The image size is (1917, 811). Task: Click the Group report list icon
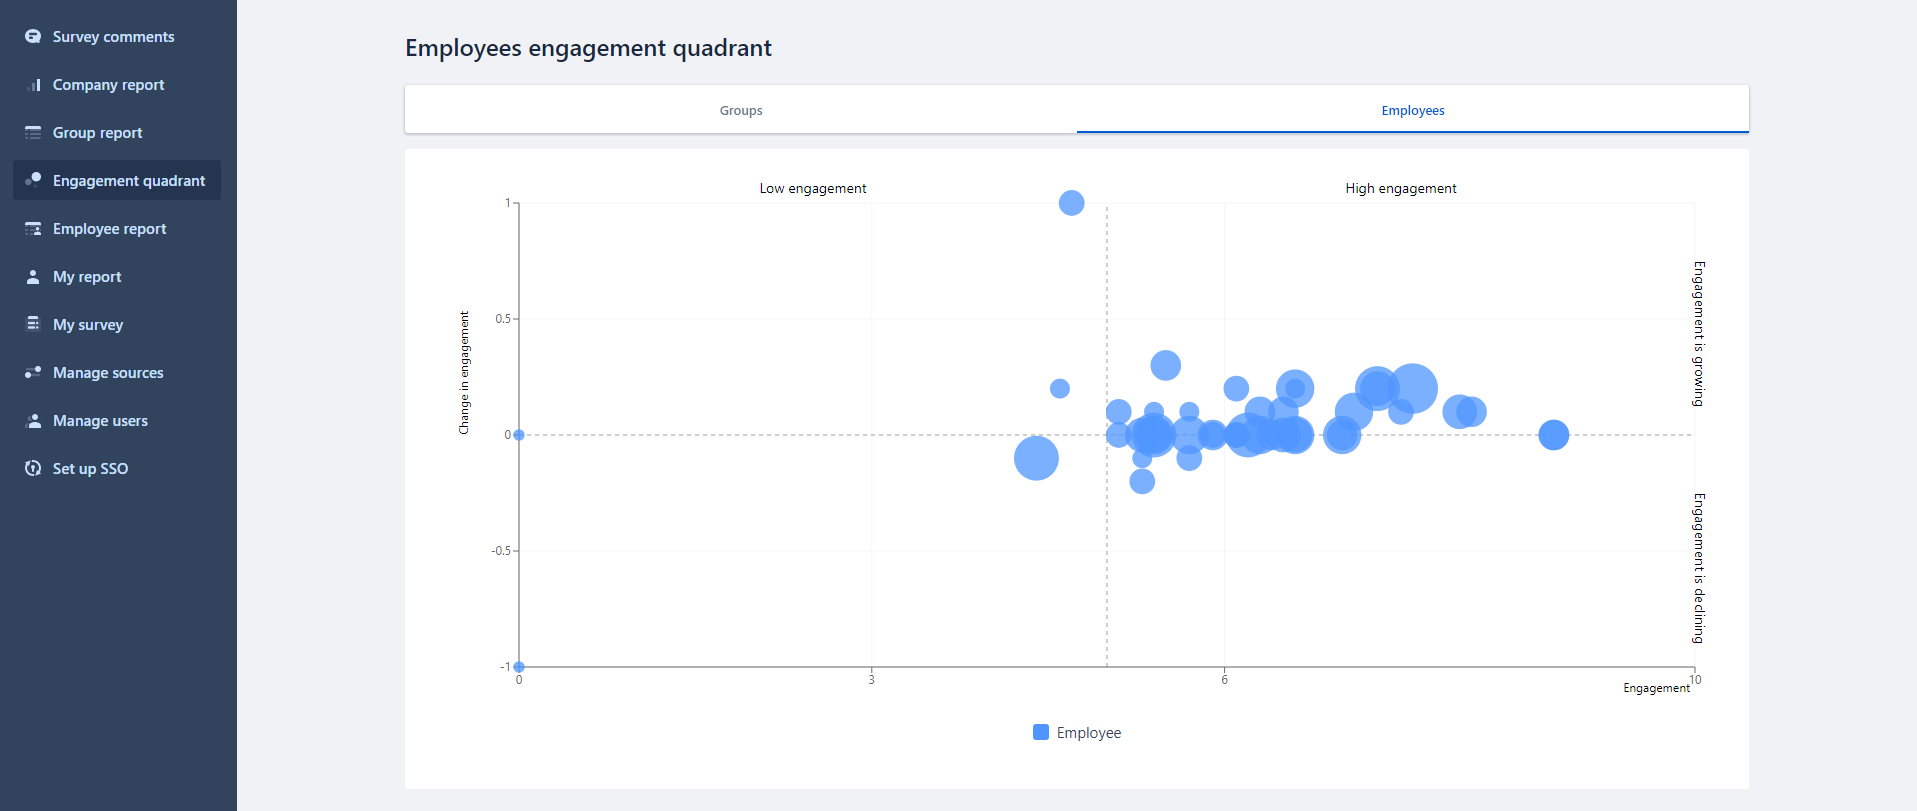click(33, 133)
